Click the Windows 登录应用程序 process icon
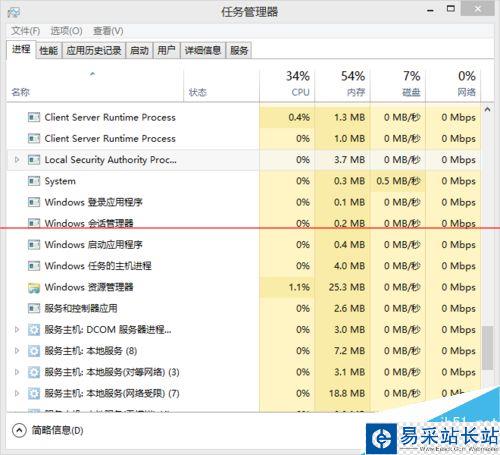Screen dimensions: 500x455 pyautogui.click(x=34, y=202)
